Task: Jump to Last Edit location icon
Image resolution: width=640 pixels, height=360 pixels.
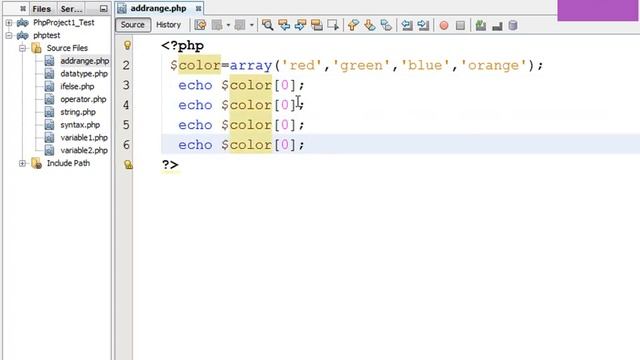Action: (x=200, y=25)
